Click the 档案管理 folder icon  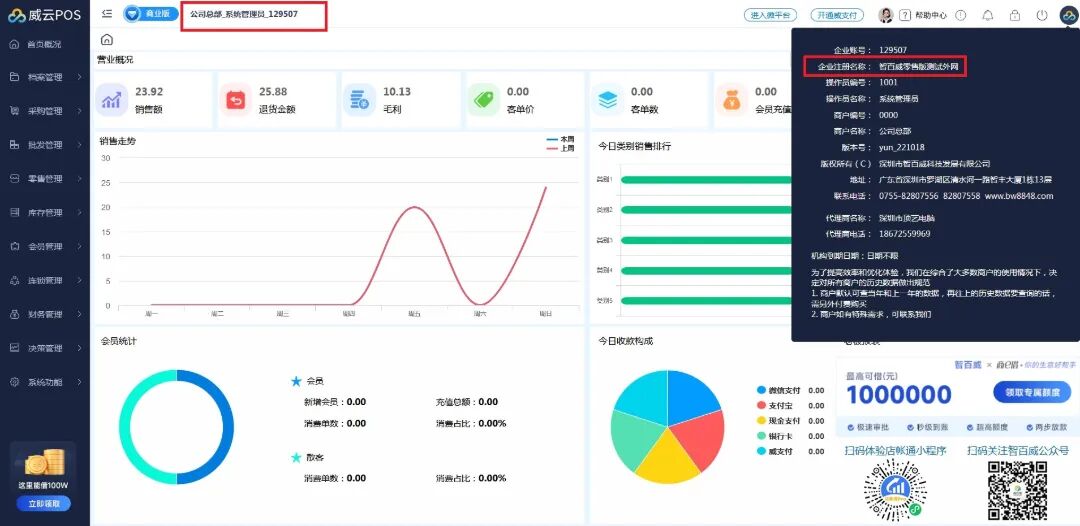coord(14,77)
